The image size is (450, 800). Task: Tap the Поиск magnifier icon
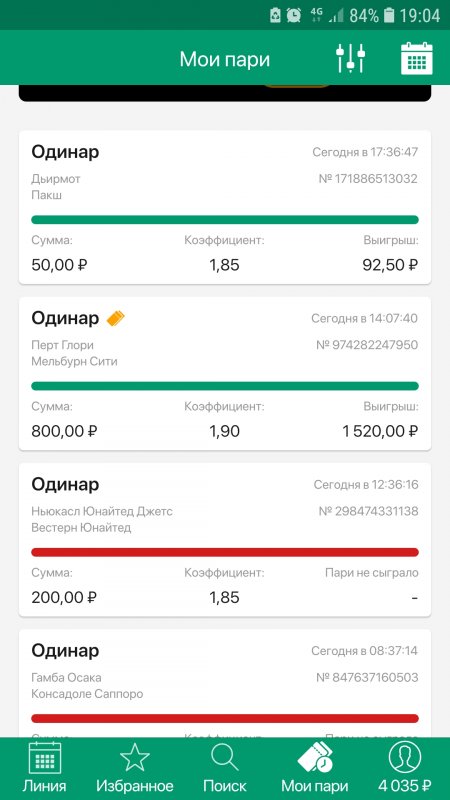tap(225, 758)
